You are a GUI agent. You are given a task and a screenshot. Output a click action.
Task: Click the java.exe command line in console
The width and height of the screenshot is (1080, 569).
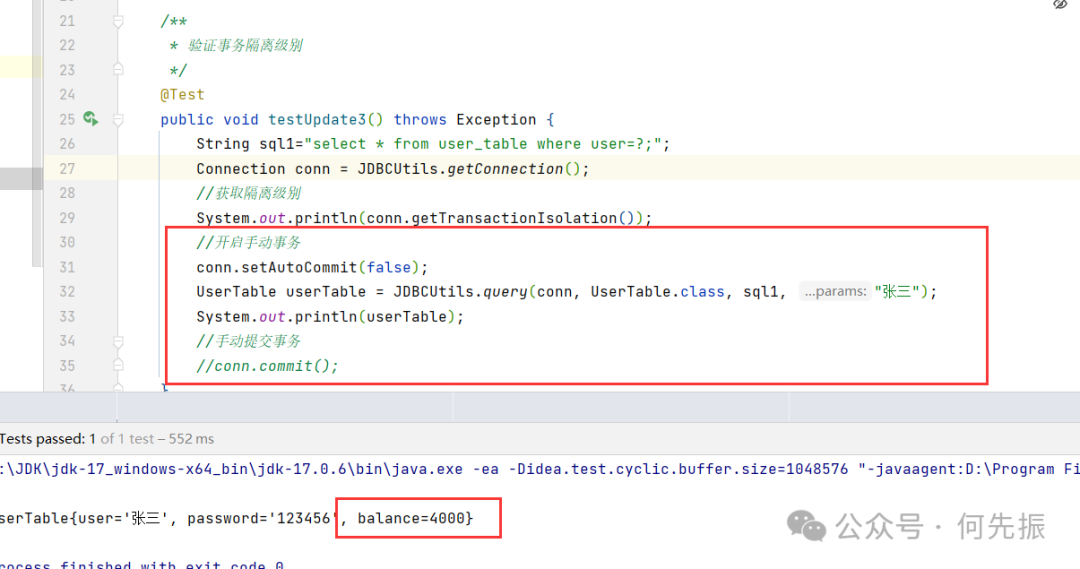pos(540,469)
